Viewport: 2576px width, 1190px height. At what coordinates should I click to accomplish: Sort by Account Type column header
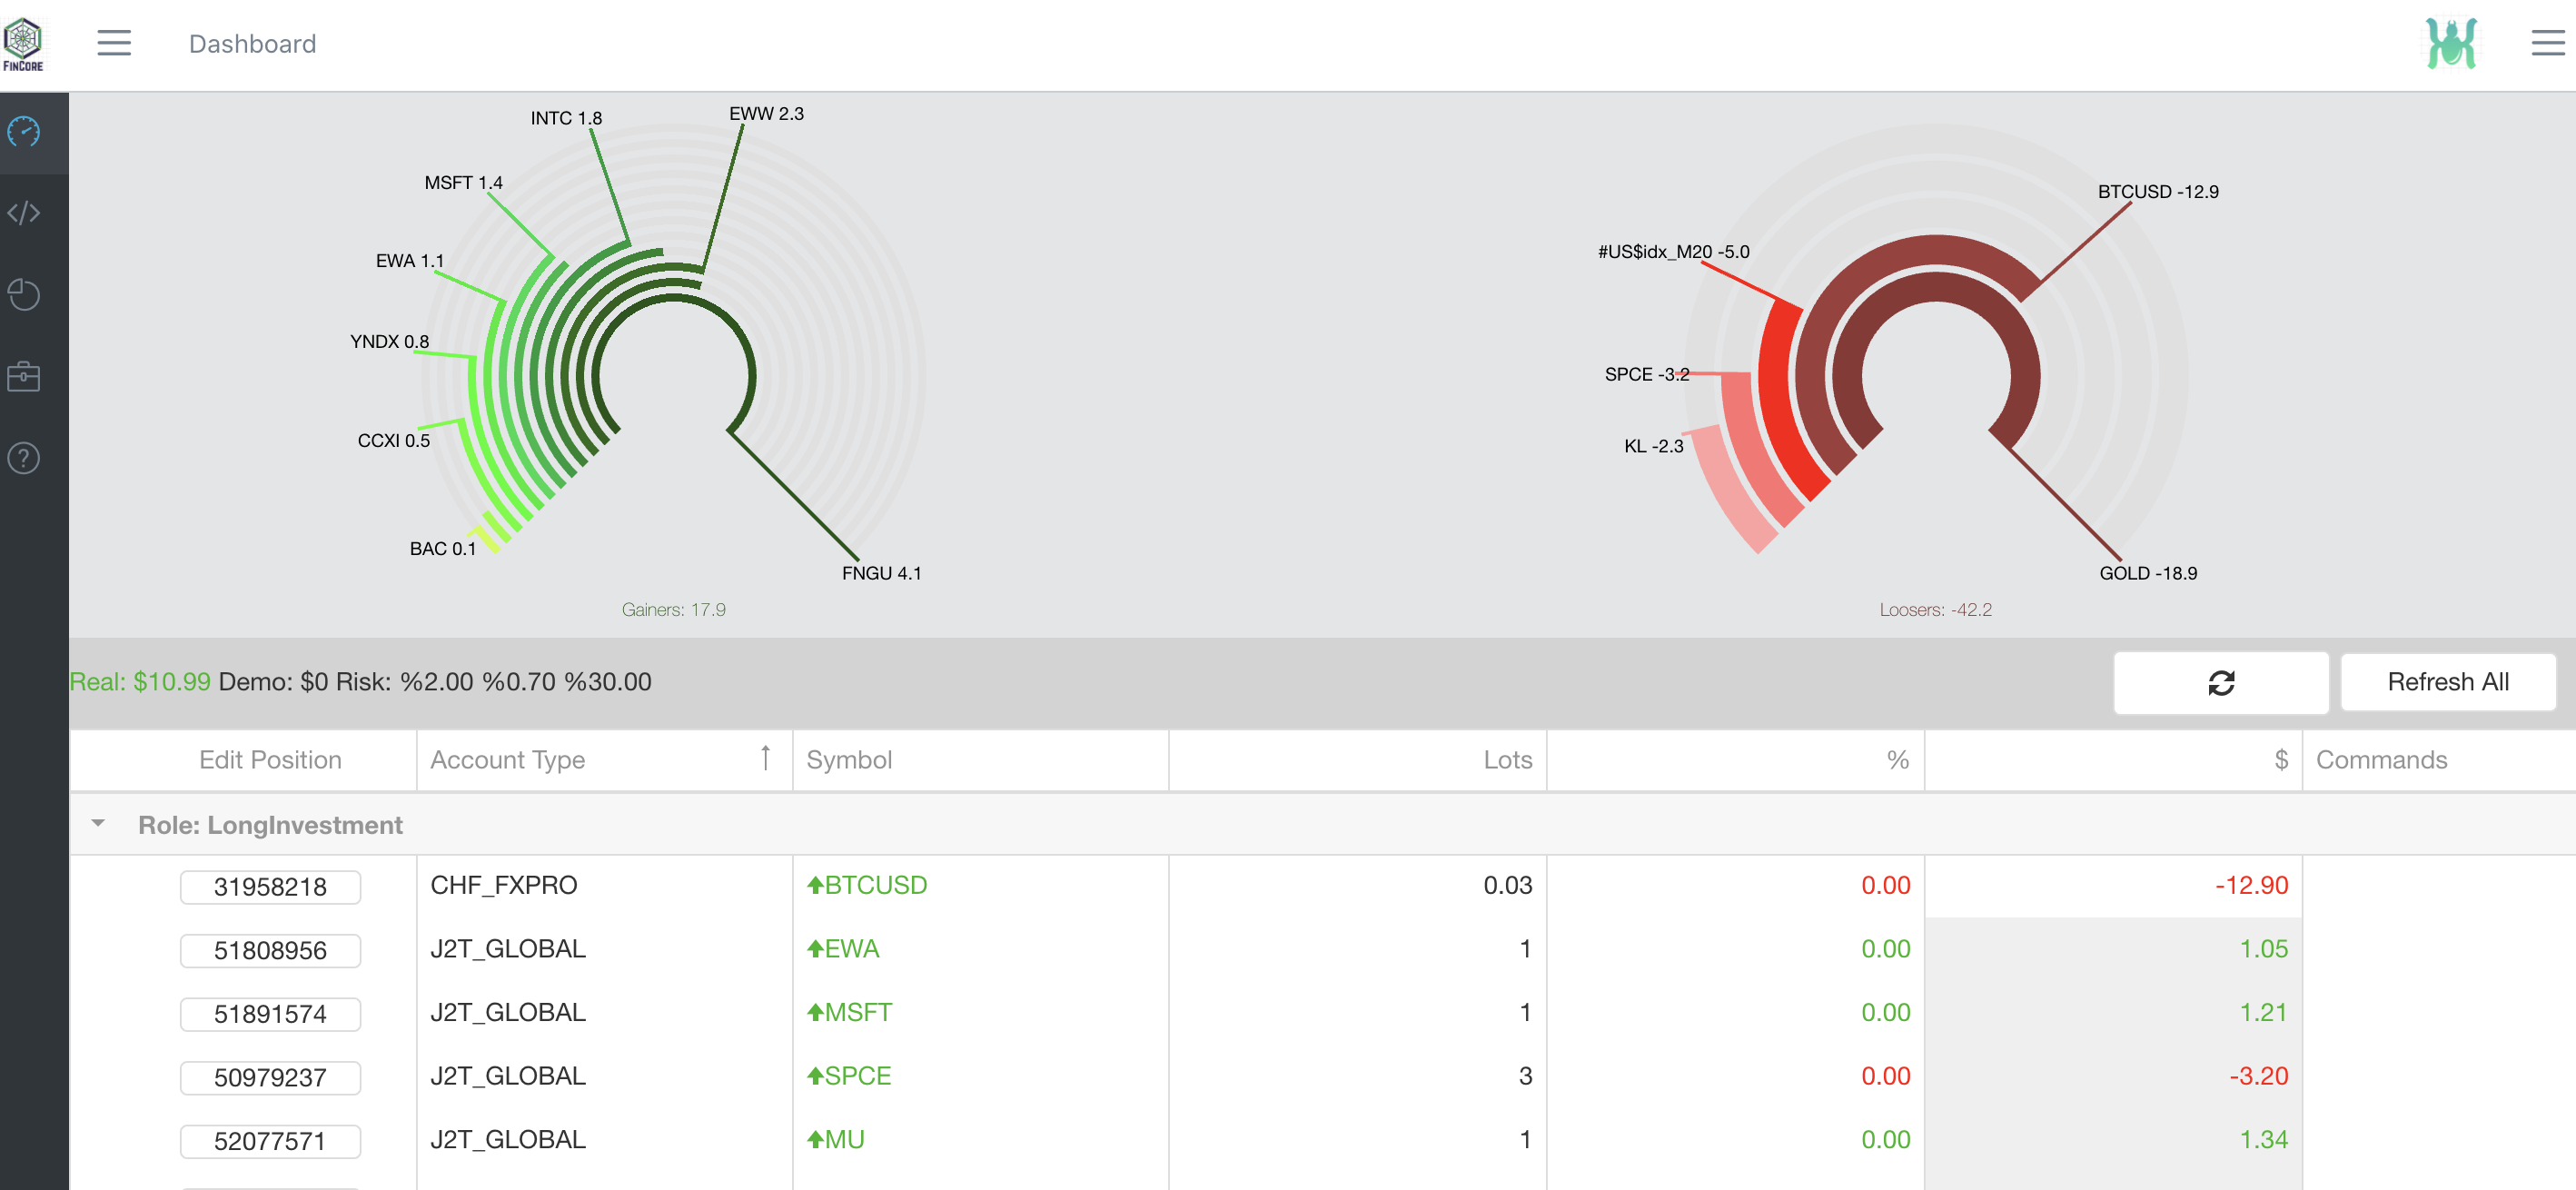pyautogui.click(x=507, y=760)
